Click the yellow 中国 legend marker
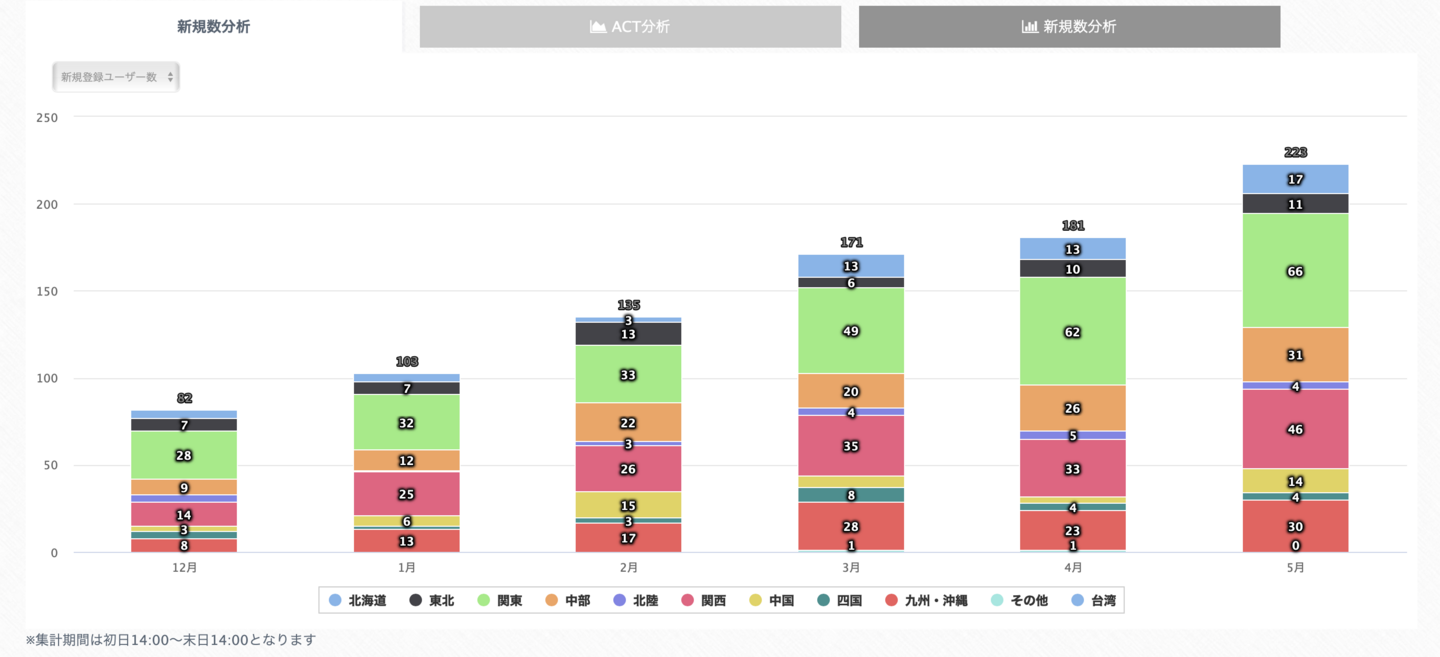The width and height of the screenshot is (1440, 657). click(x=755, y=601)
